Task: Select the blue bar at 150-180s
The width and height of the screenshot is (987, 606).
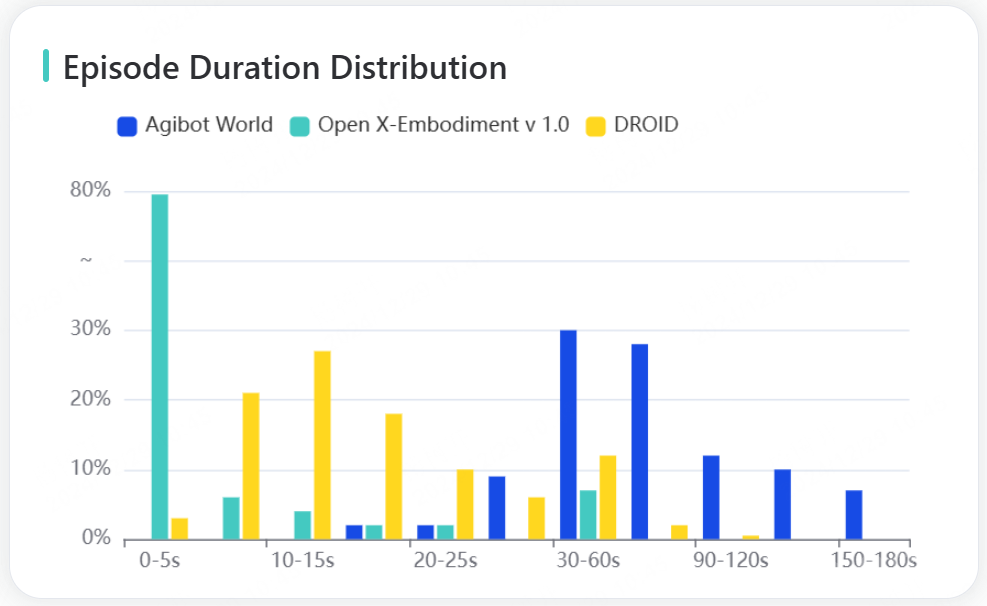Action: tap(854, 515)
